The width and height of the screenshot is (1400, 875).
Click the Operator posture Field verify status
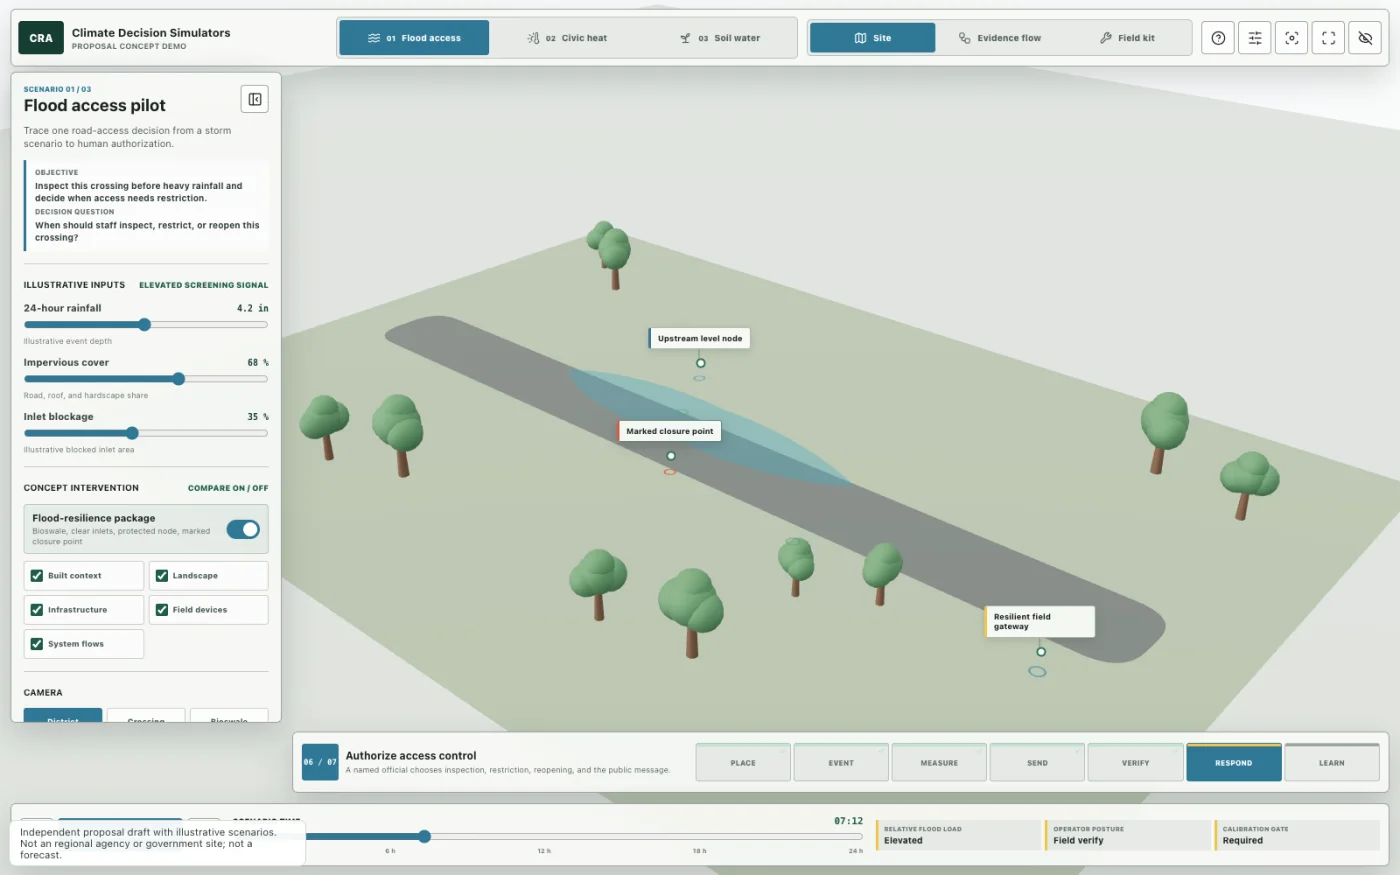1127,835
